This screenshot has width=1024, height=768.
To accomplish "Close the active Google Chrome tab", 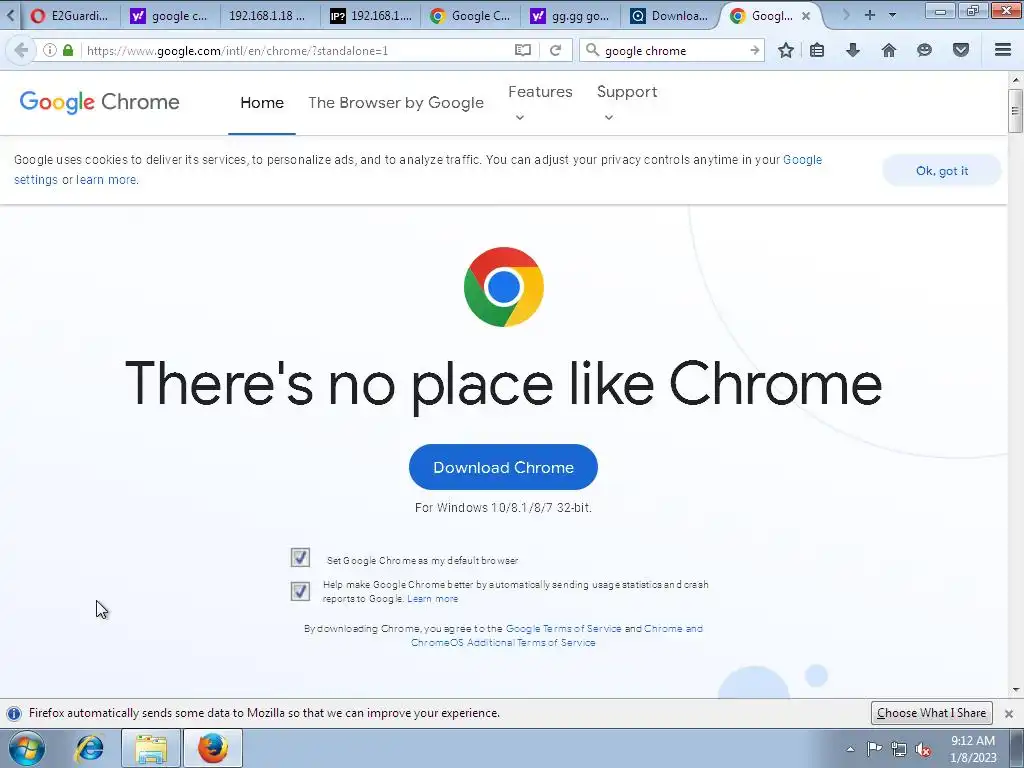I will [806, 16].
